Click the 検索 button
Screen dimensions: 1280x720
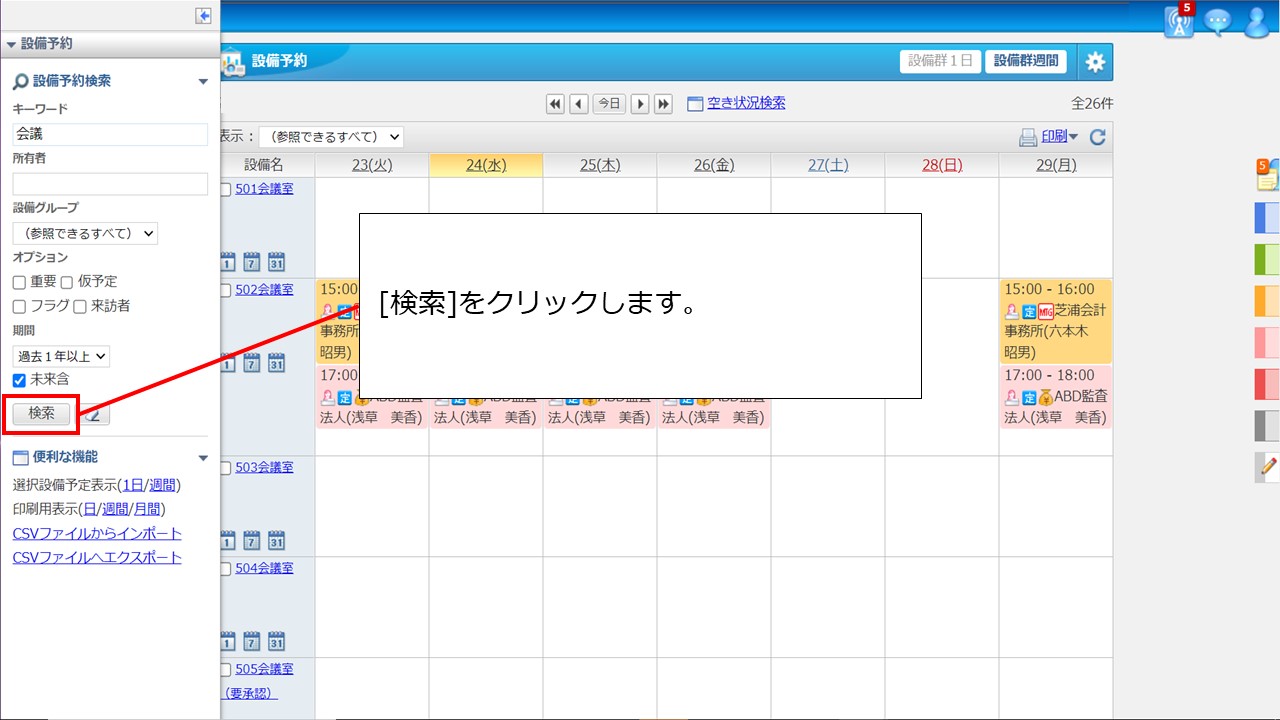[42, 413]
